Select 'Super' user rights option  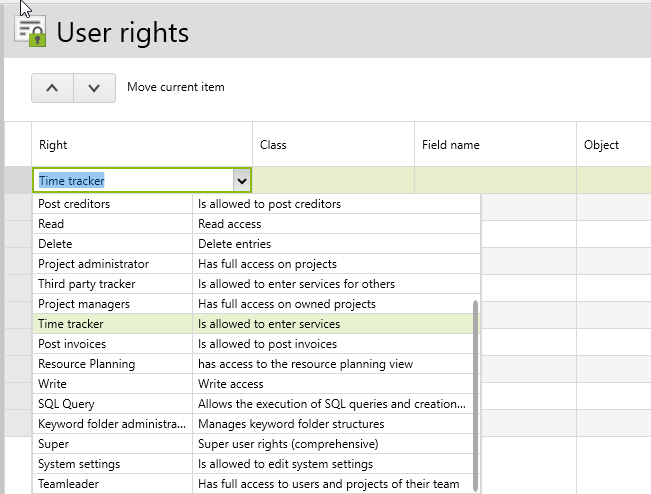click(53, 444)
